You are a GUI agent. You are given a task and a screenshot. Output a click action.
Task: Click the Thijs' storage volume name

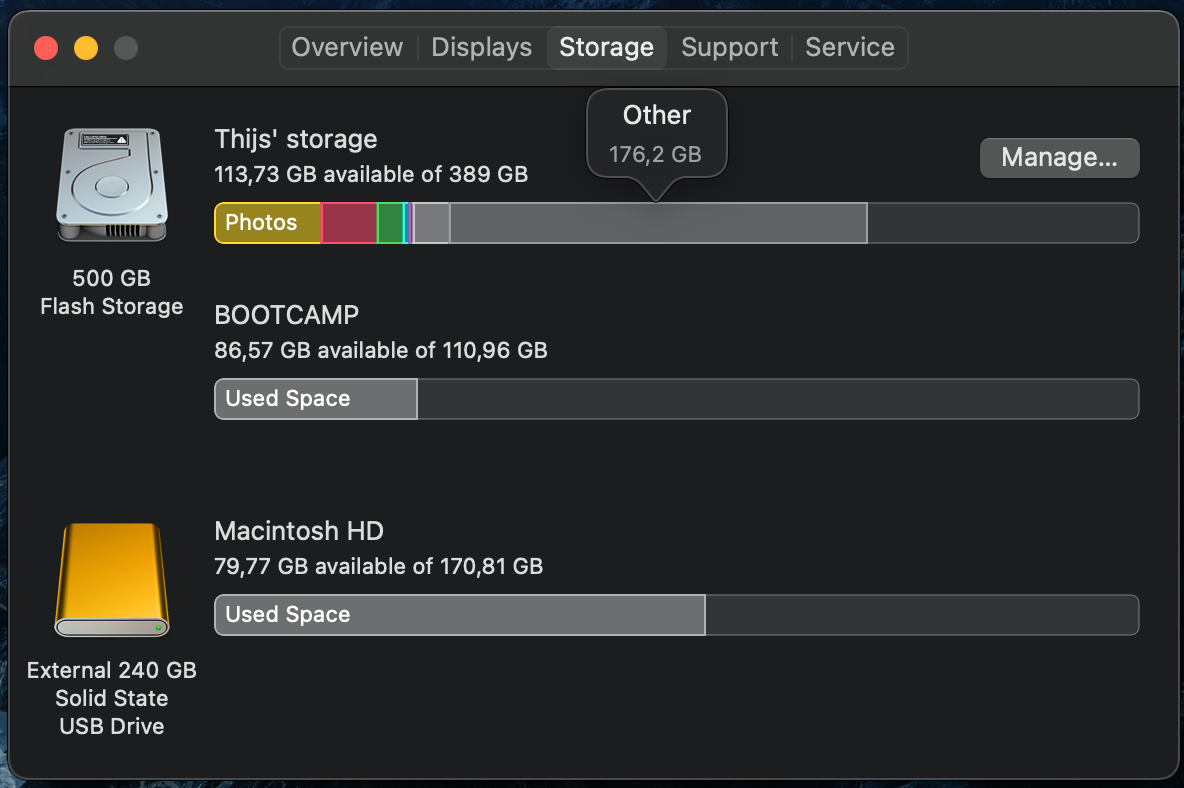296,139
